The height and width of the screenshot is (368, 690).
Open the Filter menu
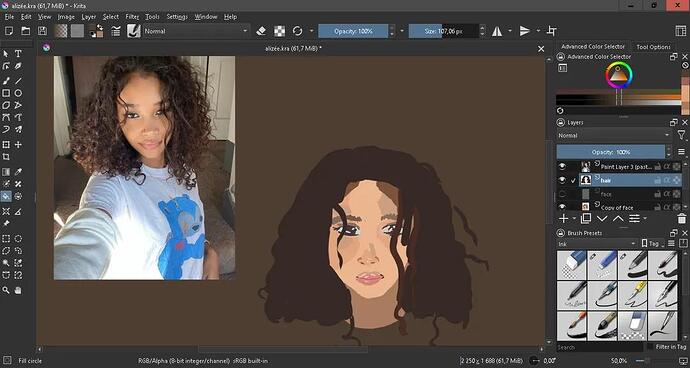[x=132, y=17]
